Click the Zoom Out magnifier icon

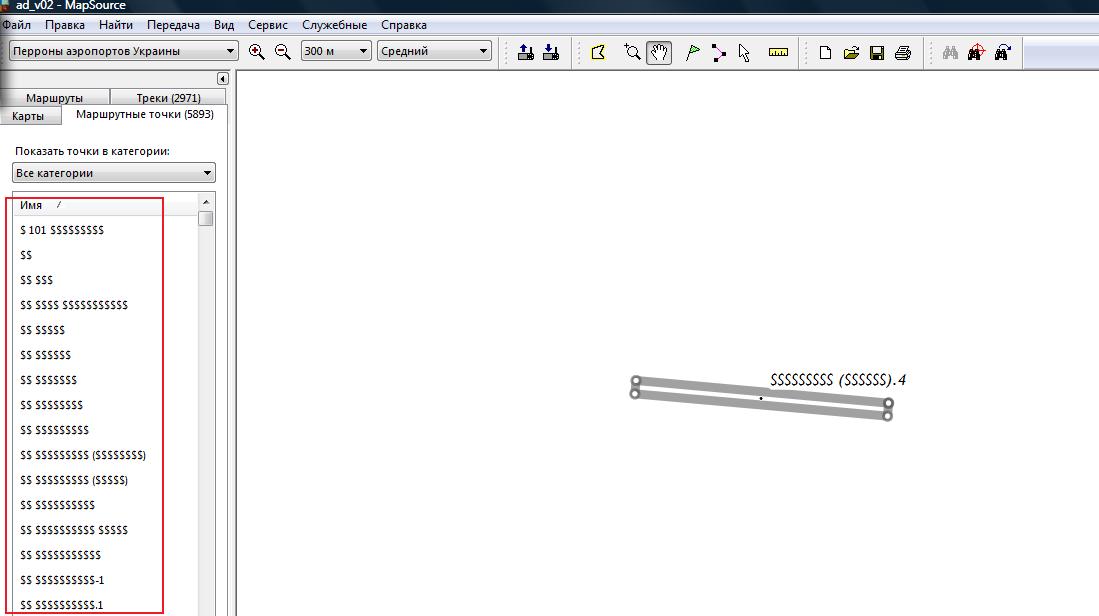coord(282,52)
